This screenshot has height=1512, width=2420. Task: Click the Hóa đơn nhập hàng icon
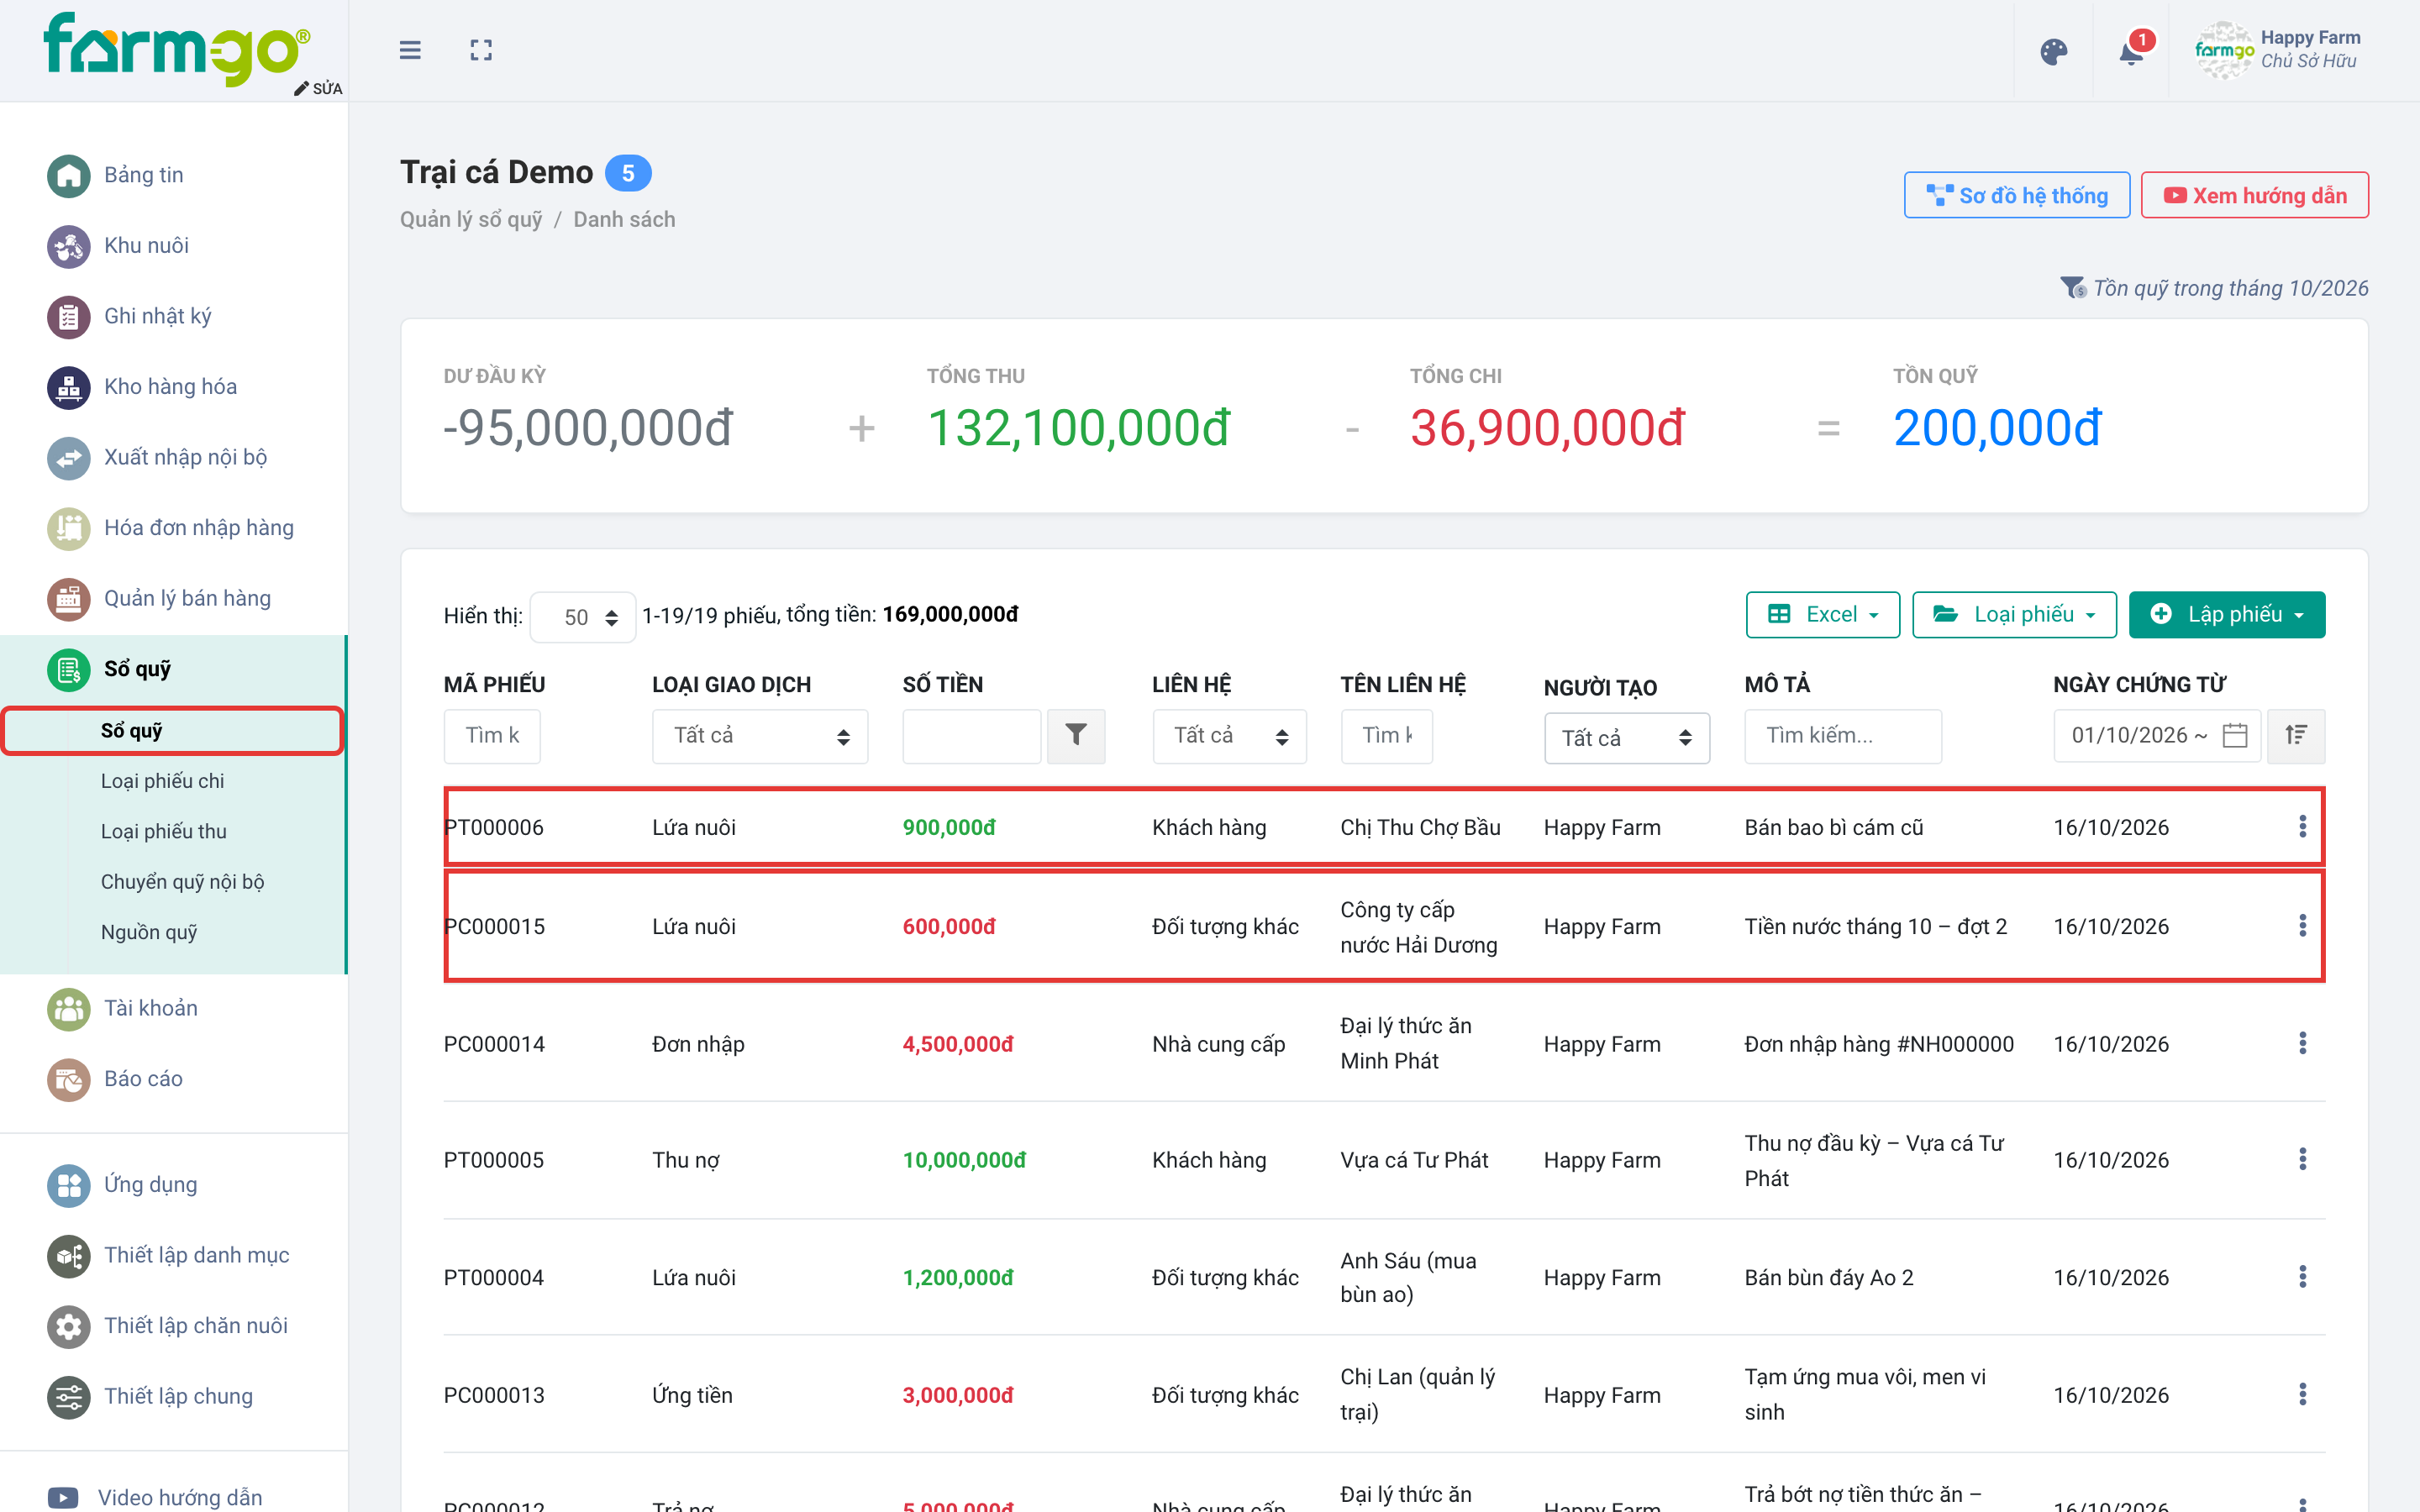(x=68, y=528)
